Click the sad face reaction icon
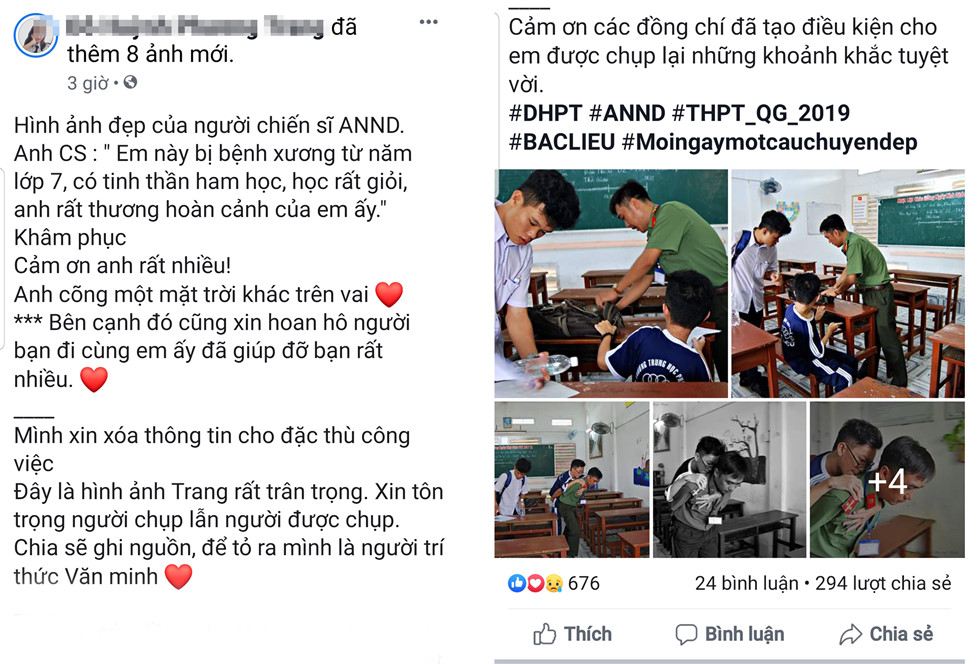This screenshot has width=980, height=664. 554,583
